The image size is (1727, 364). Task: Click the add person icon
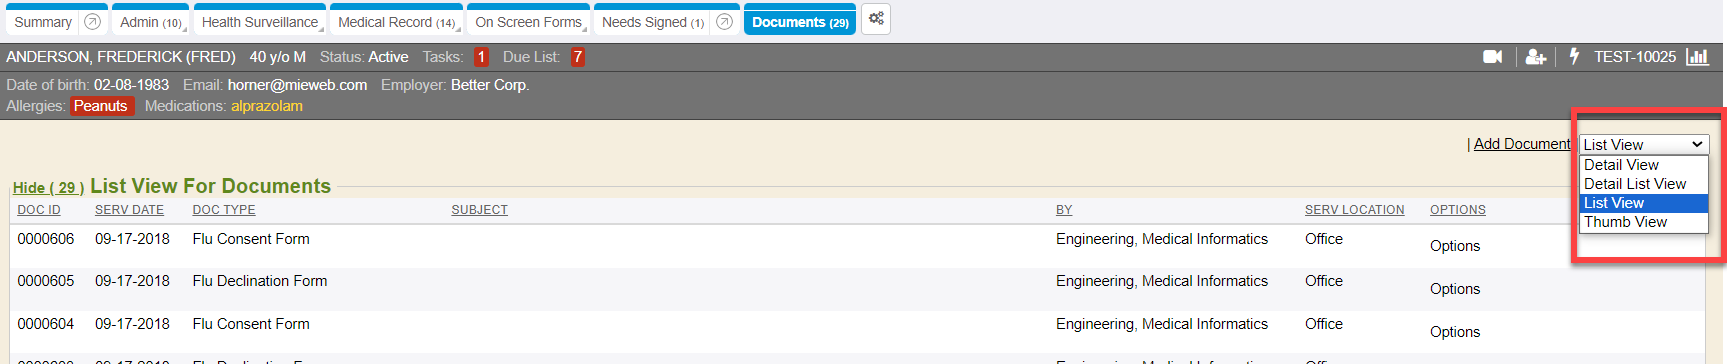point(1536,57)
